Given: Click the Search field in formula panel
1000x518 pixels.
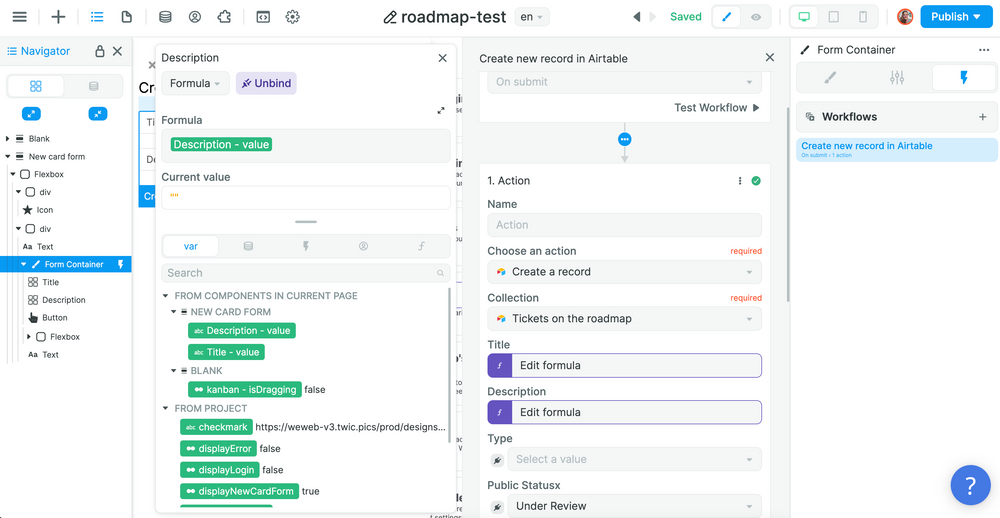Looking at the screenshot, I should 300,273.
